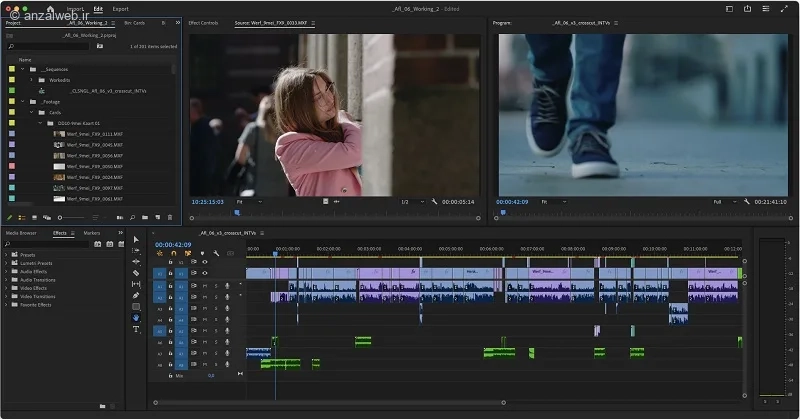The height and width of the screenshot is (419, 800).
Task: Open the Workspaces icon at top right
Action: [730, 9]
